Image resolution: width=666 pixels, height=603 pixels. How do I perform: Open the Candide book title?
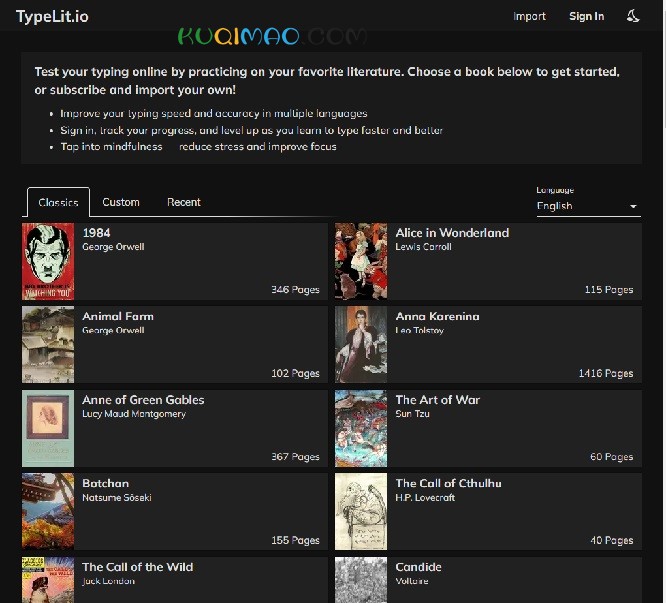click(418, 567)
